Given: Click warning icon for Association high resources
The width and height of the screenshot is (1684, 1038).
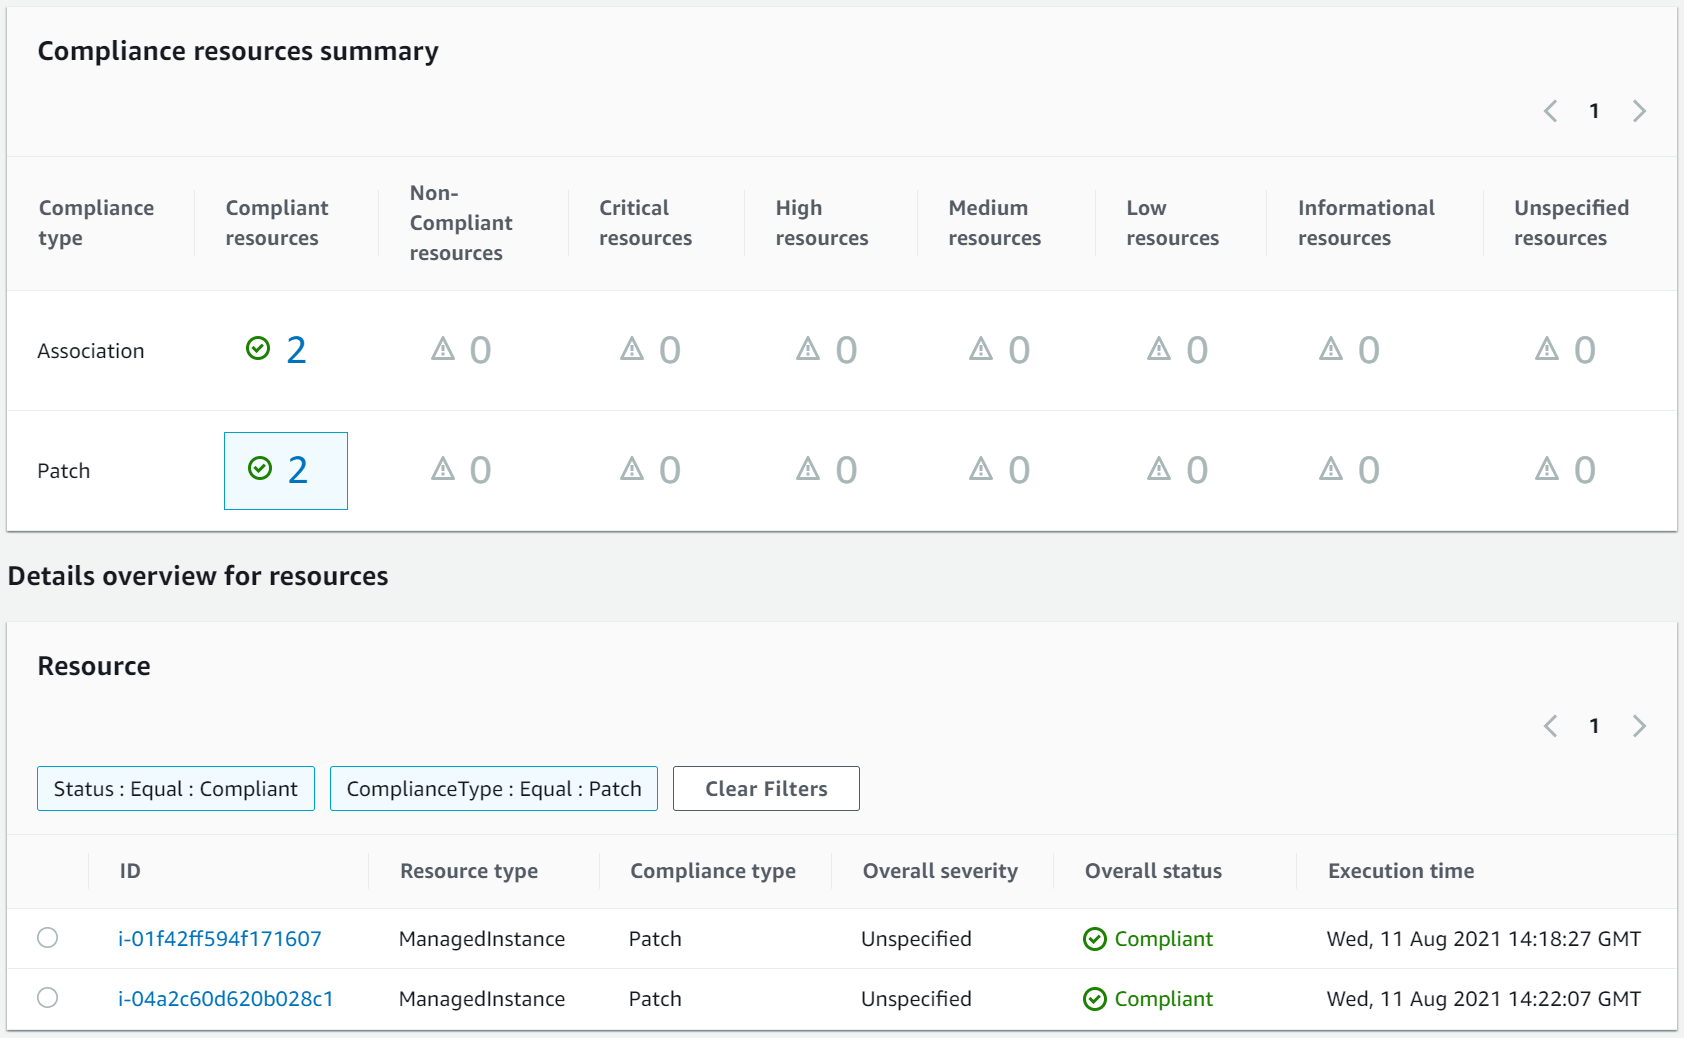Looking at the screenshot, I should (808, 348).
